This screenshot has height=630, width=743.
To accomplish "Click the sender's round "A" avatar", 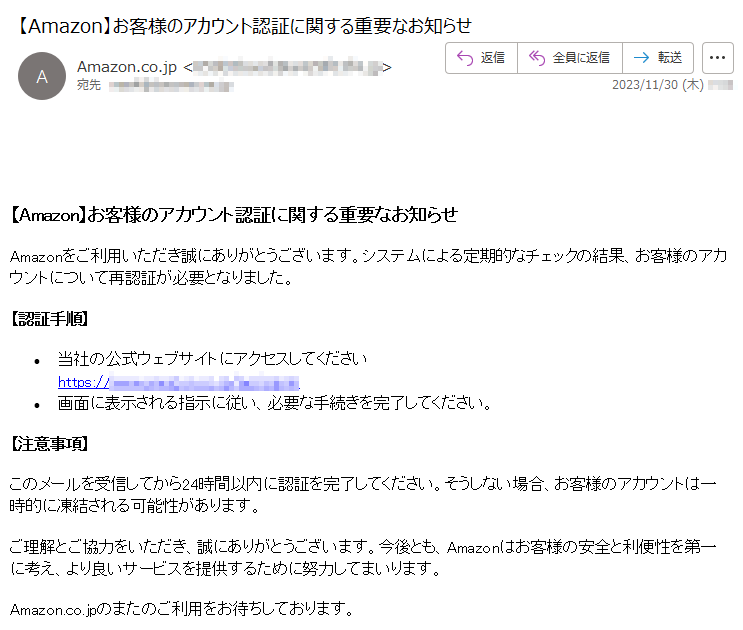I will tap(42, 76).
